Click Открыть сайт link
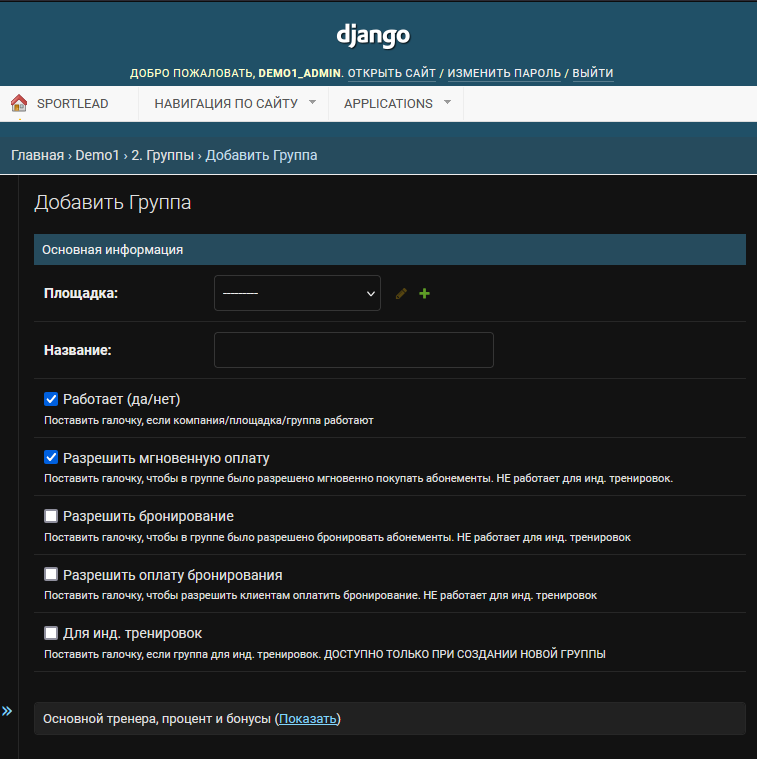Image resolution: width=757 pixels, height=759 pixels. point(392,73)
